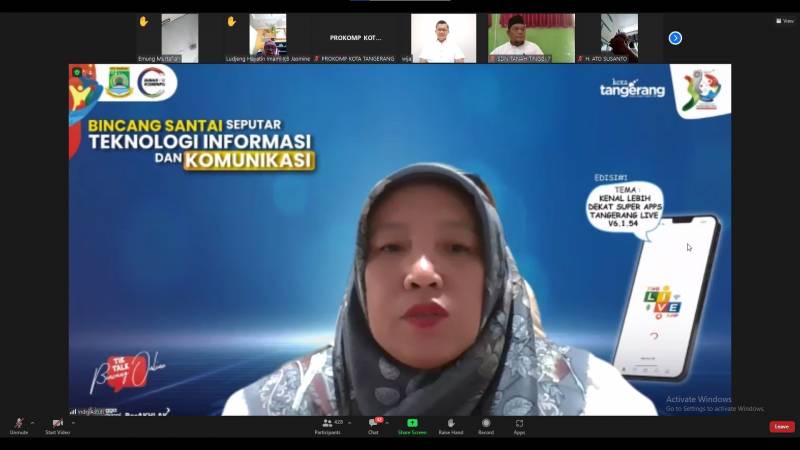Expand video options arrow next to Start Video
Screen dimensions: 800x450
(x=73, y=422)
